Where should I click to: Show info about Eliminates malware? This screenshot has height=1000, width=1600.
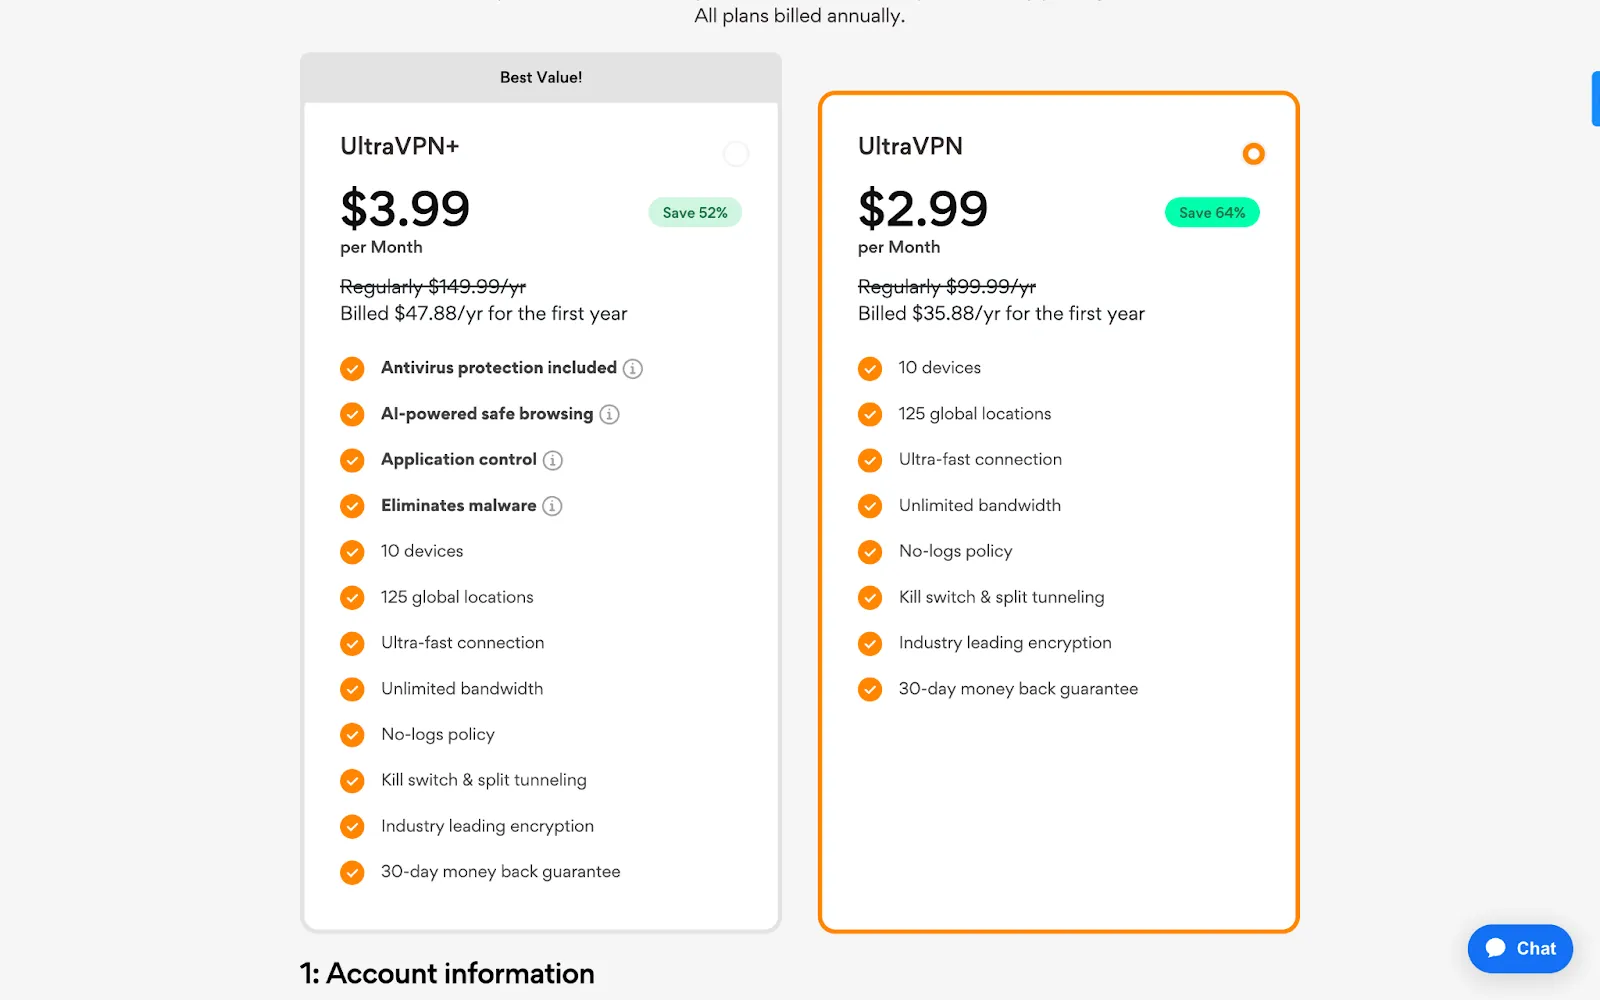(x=552, y=506)
